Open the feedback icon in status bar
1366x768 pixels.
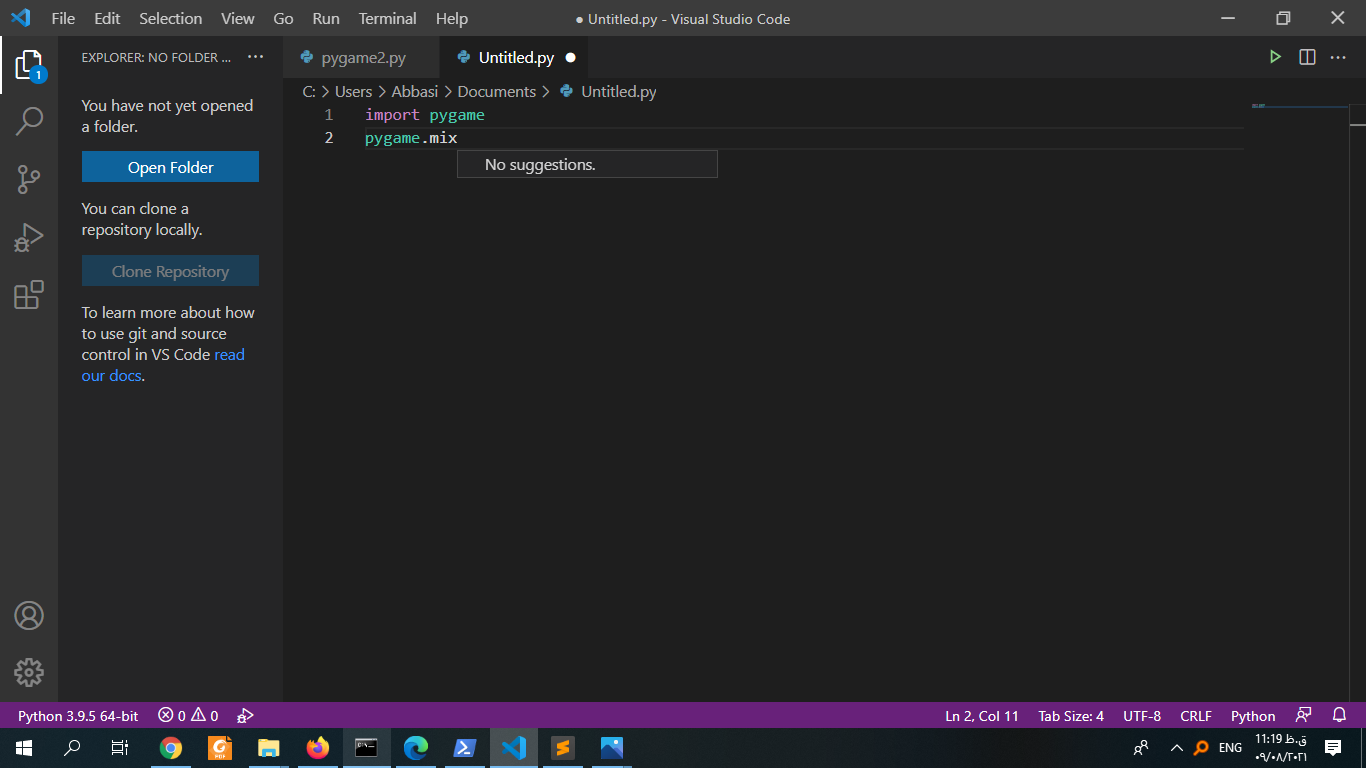tap(1303, 716)
